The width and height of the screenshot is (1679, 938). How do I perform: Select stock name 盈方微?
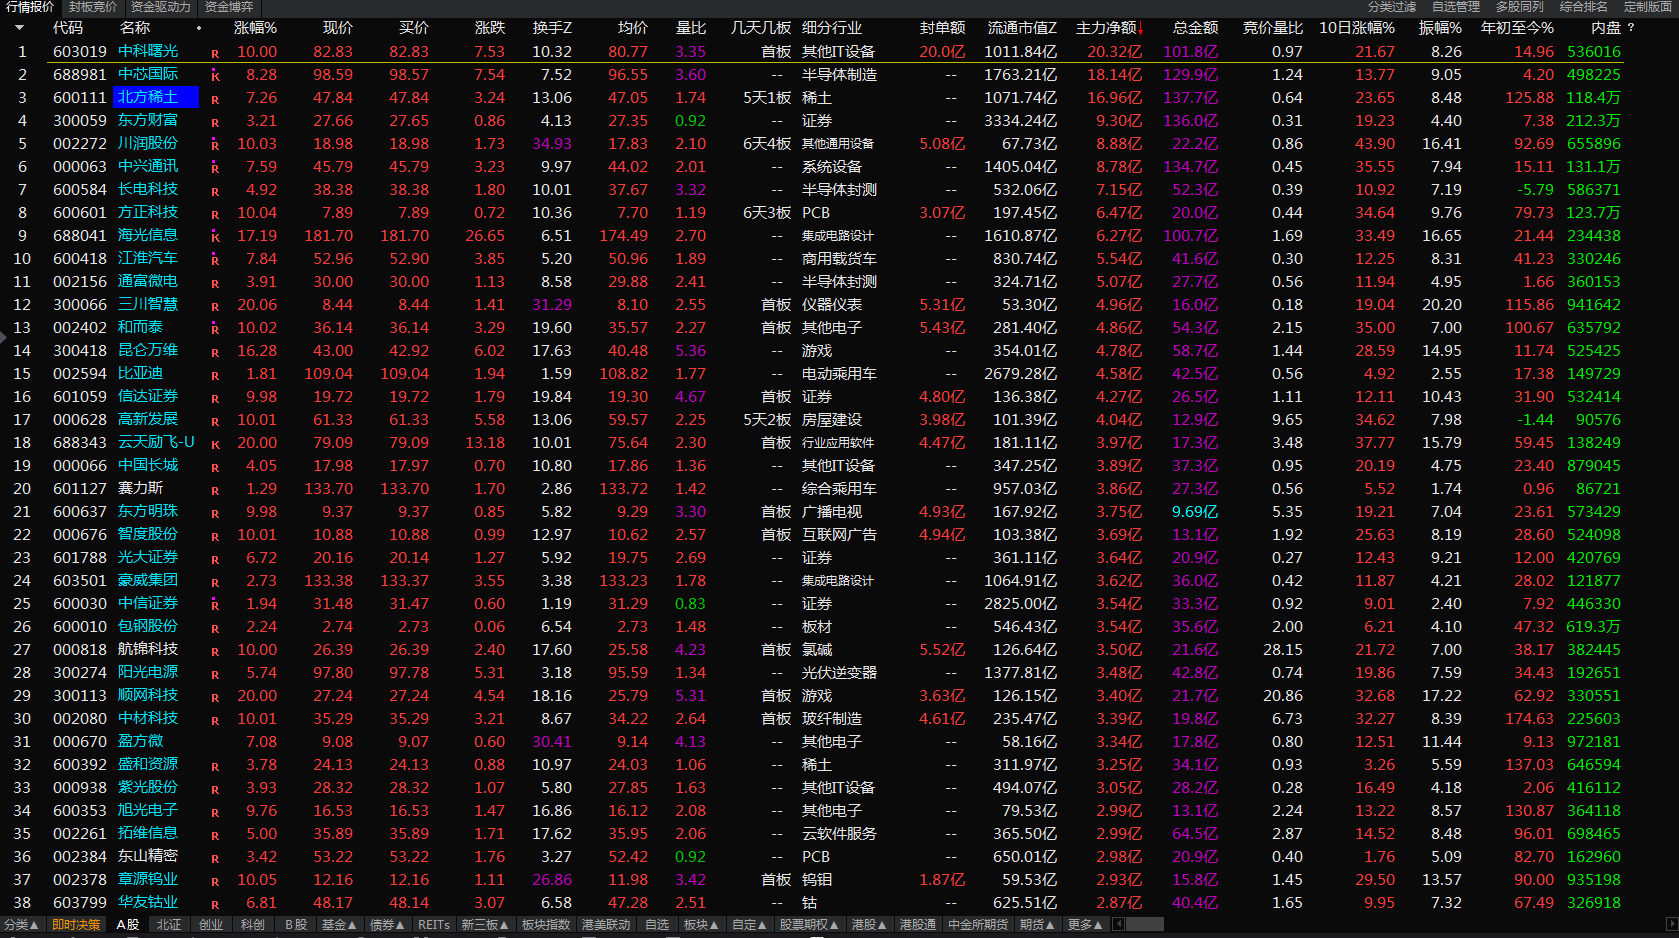(x=140, y=741)
